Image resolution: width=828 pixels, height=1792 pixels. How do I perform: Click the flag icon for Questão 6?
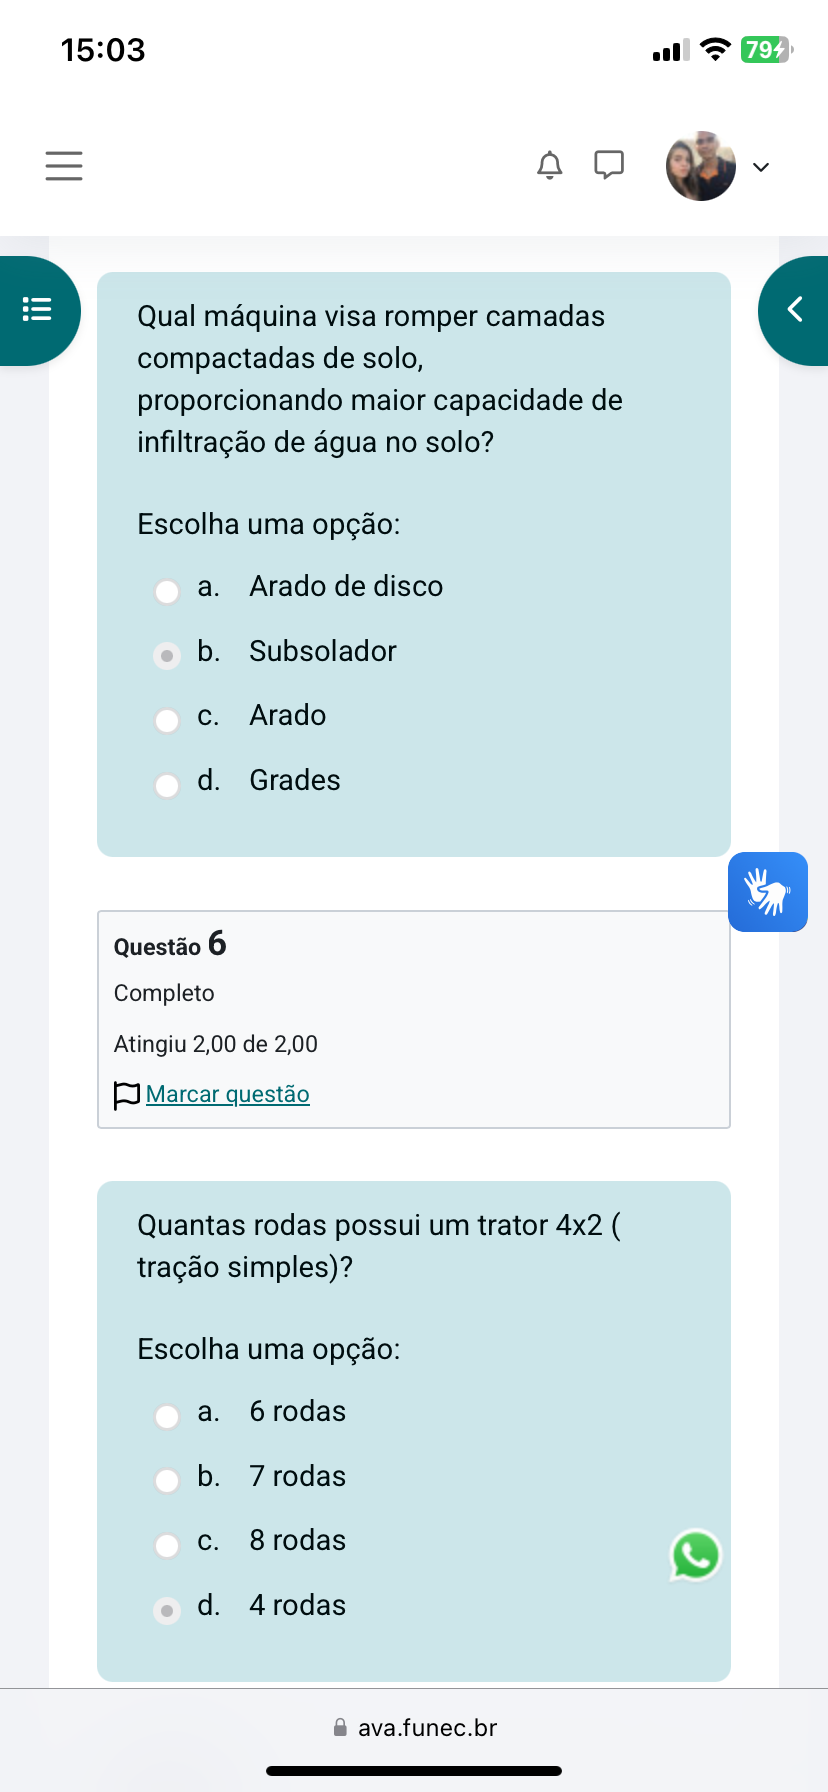(x=127, y=1095)
